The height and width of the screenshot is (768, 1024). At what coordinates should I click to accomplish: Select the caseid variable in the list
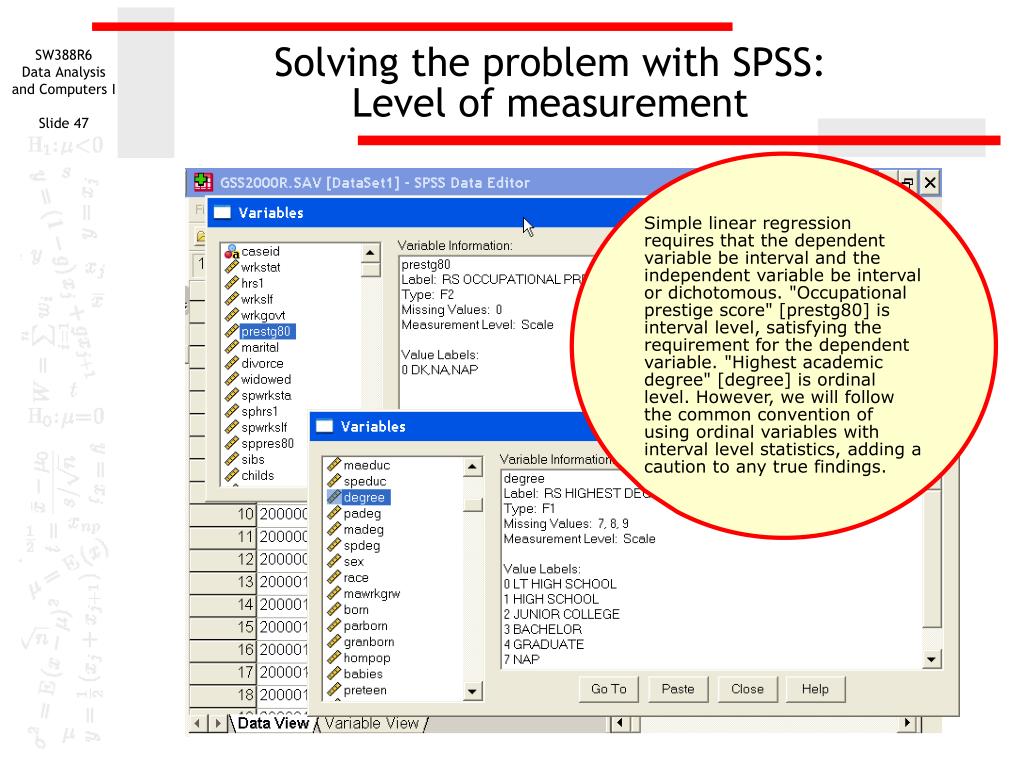point(260,251)
